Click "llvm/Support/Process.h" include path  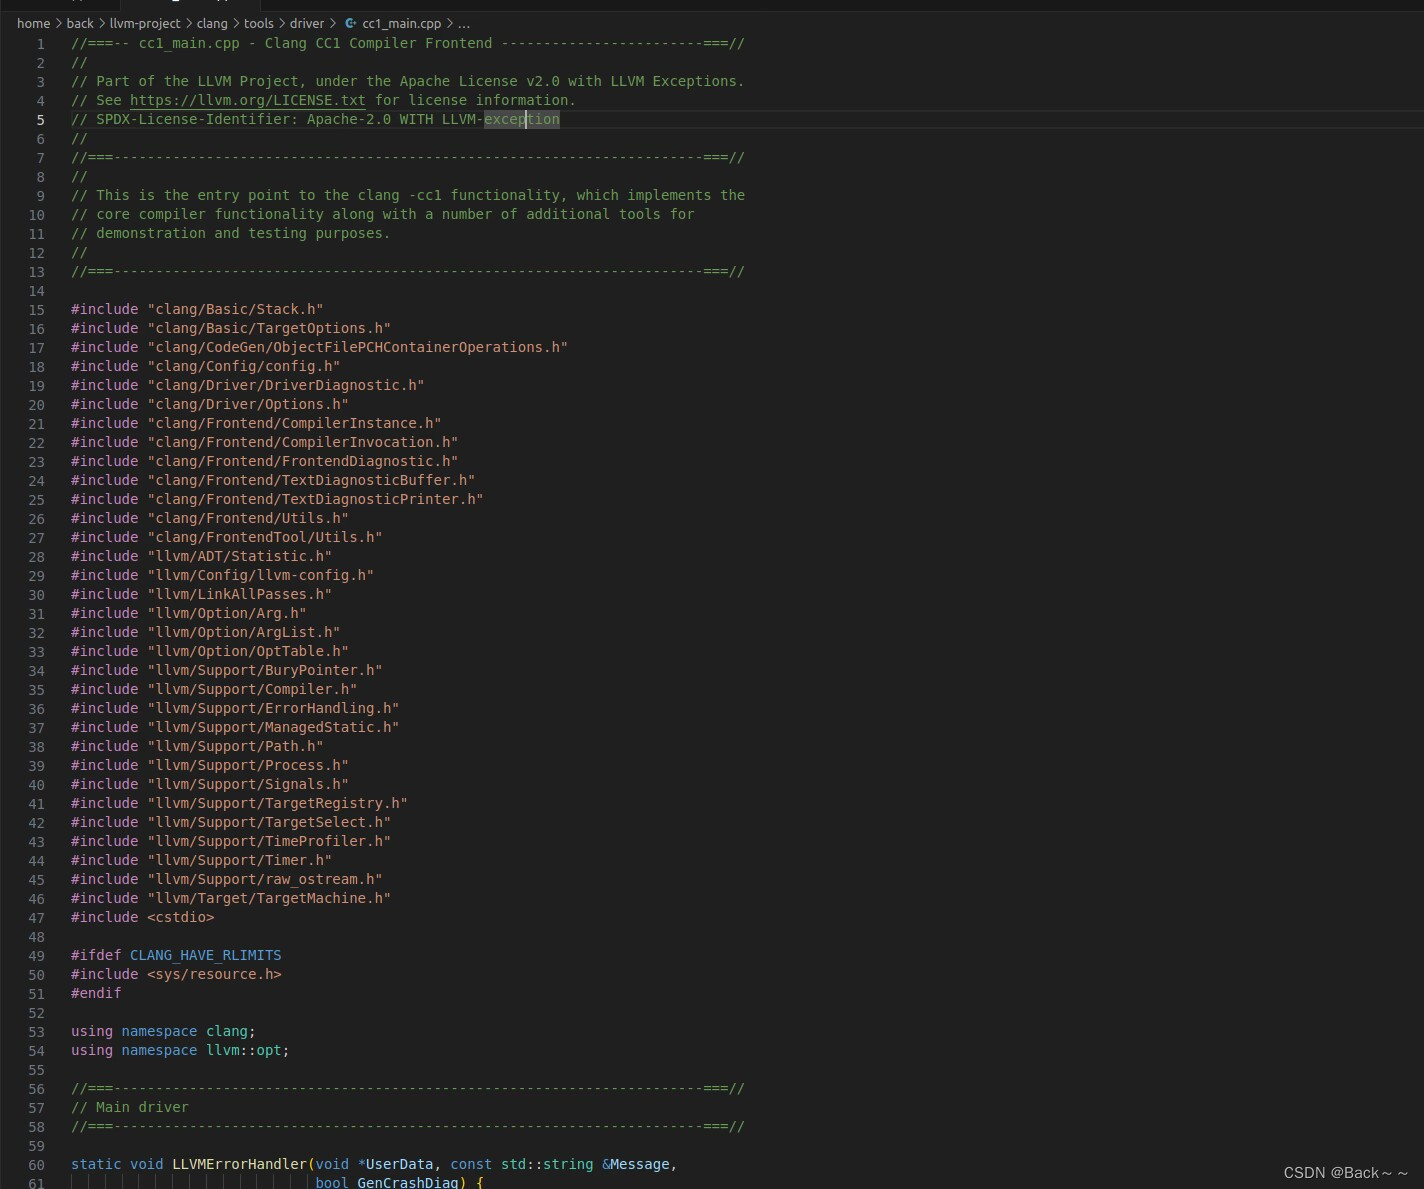(x=248, y=765)
